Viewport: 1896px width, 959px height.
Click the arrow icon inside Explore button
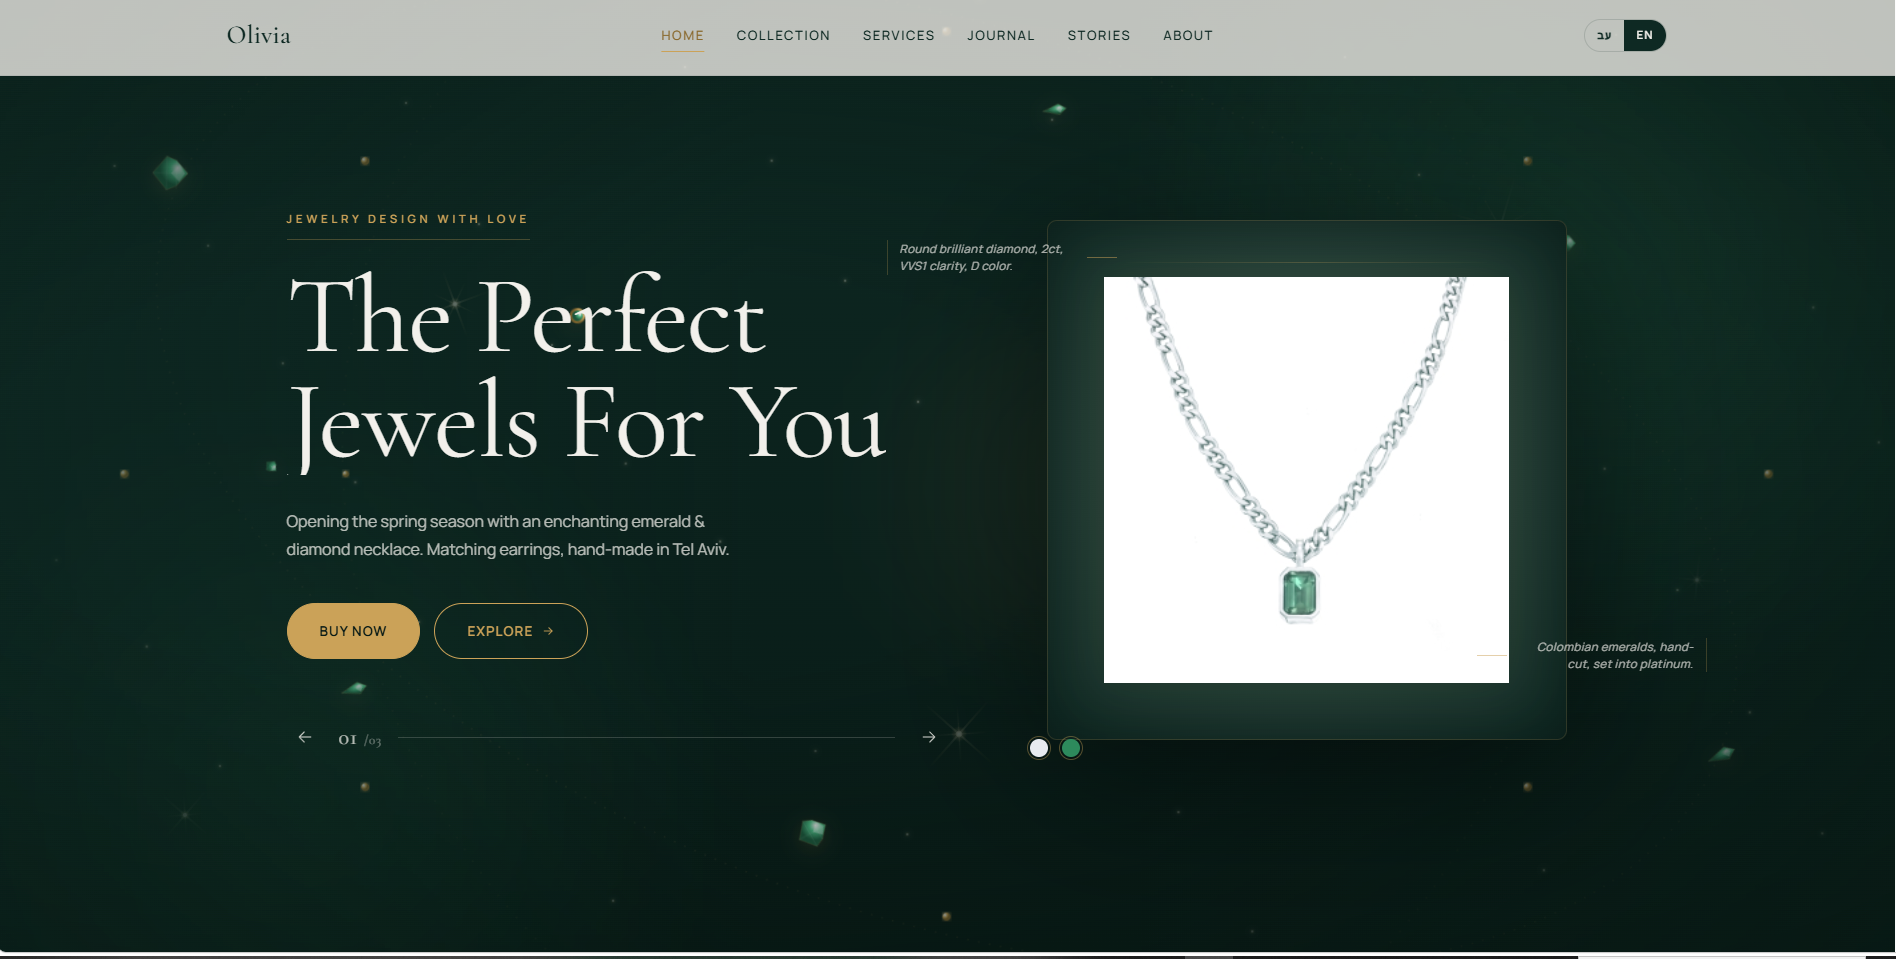click(x=548, y=631)
